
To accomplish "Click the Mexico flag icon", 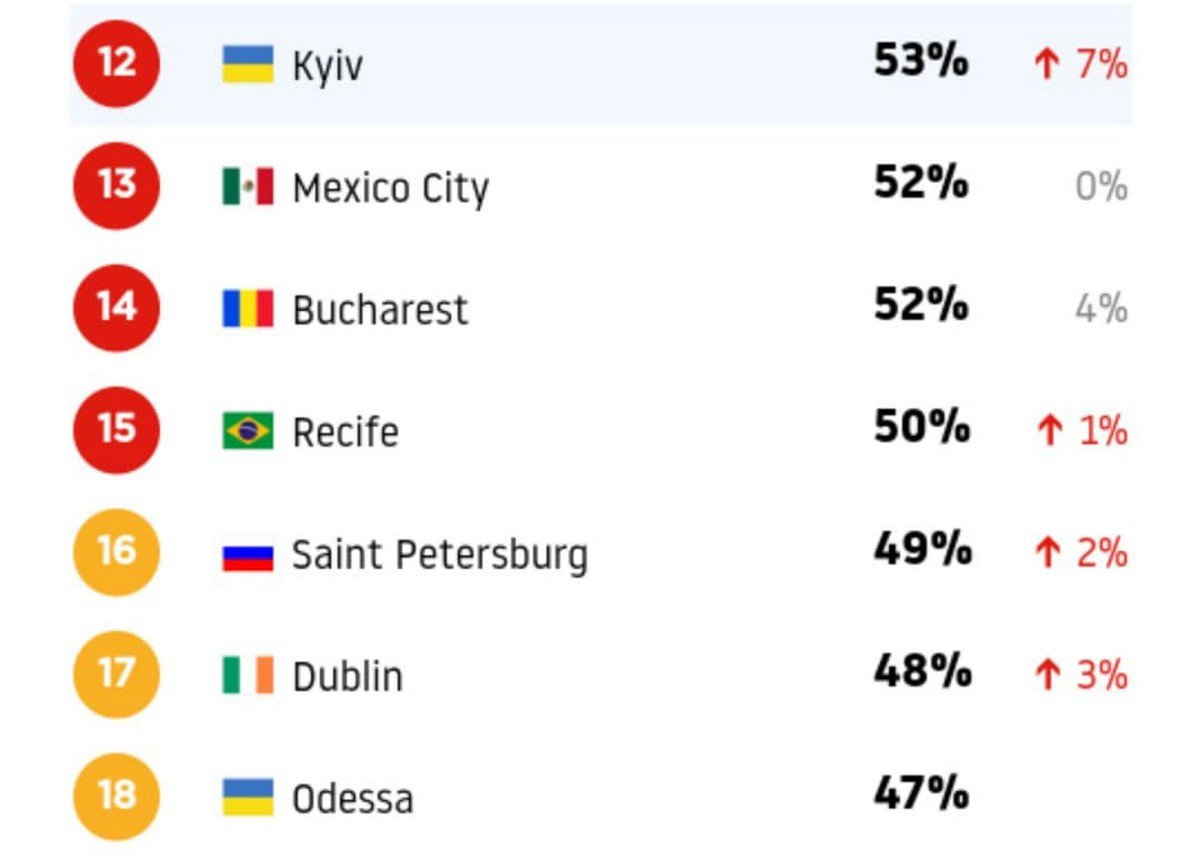I will (247, 187).
